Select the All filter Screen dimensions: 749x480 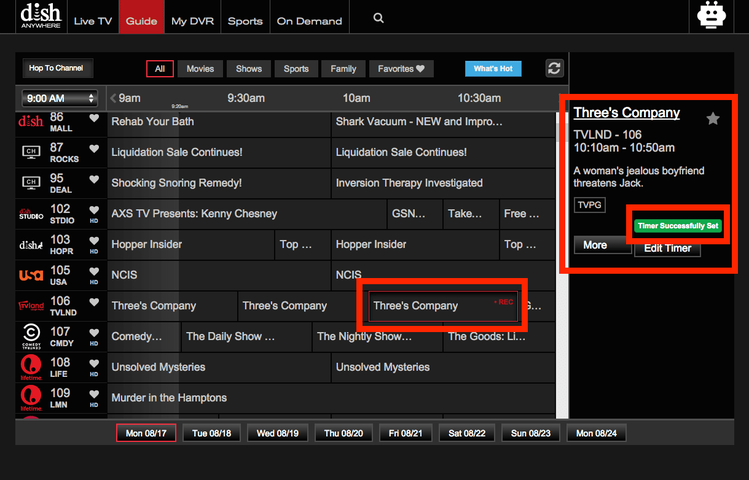pyautogui.click(x=160, y=69)
